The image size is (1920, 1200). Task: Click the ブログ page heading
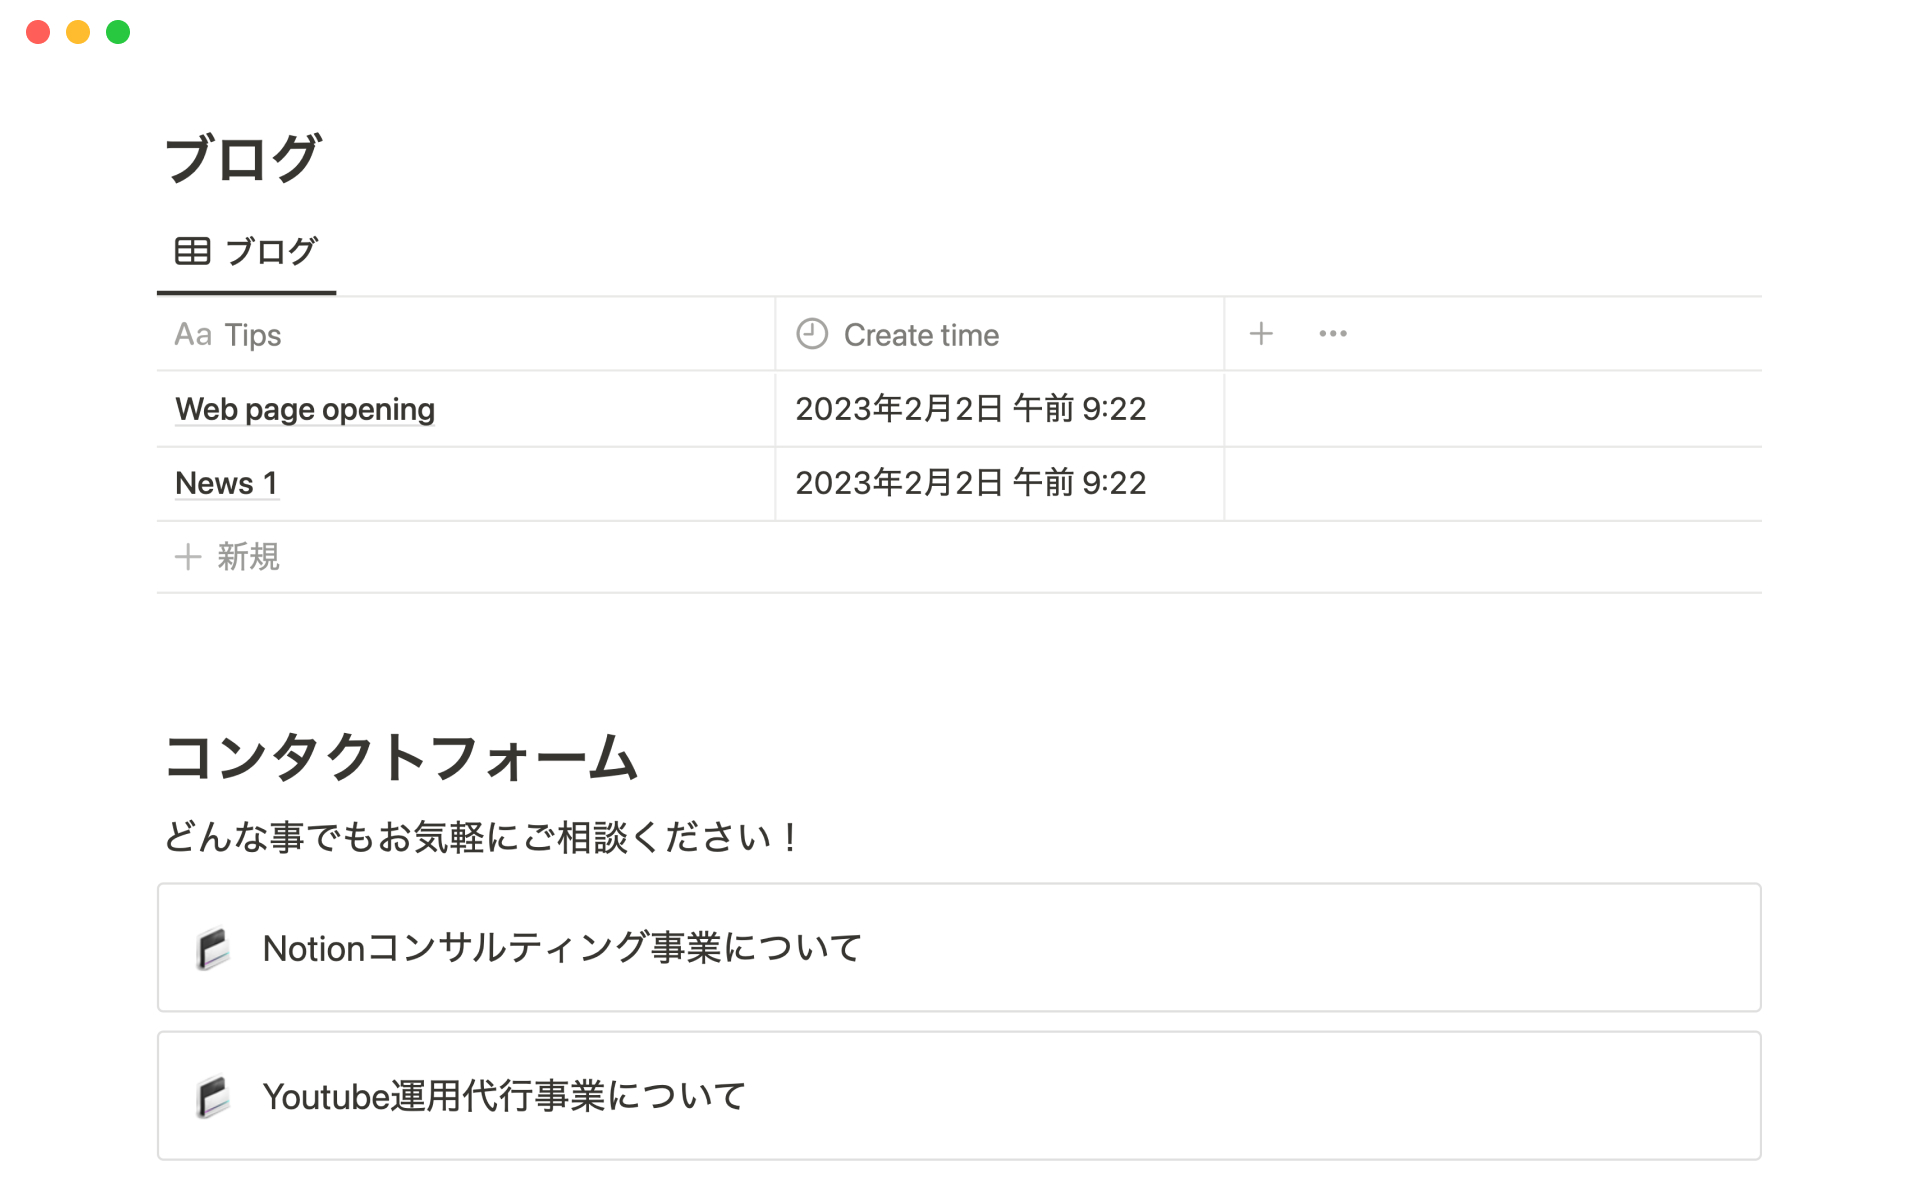point(242,159)
